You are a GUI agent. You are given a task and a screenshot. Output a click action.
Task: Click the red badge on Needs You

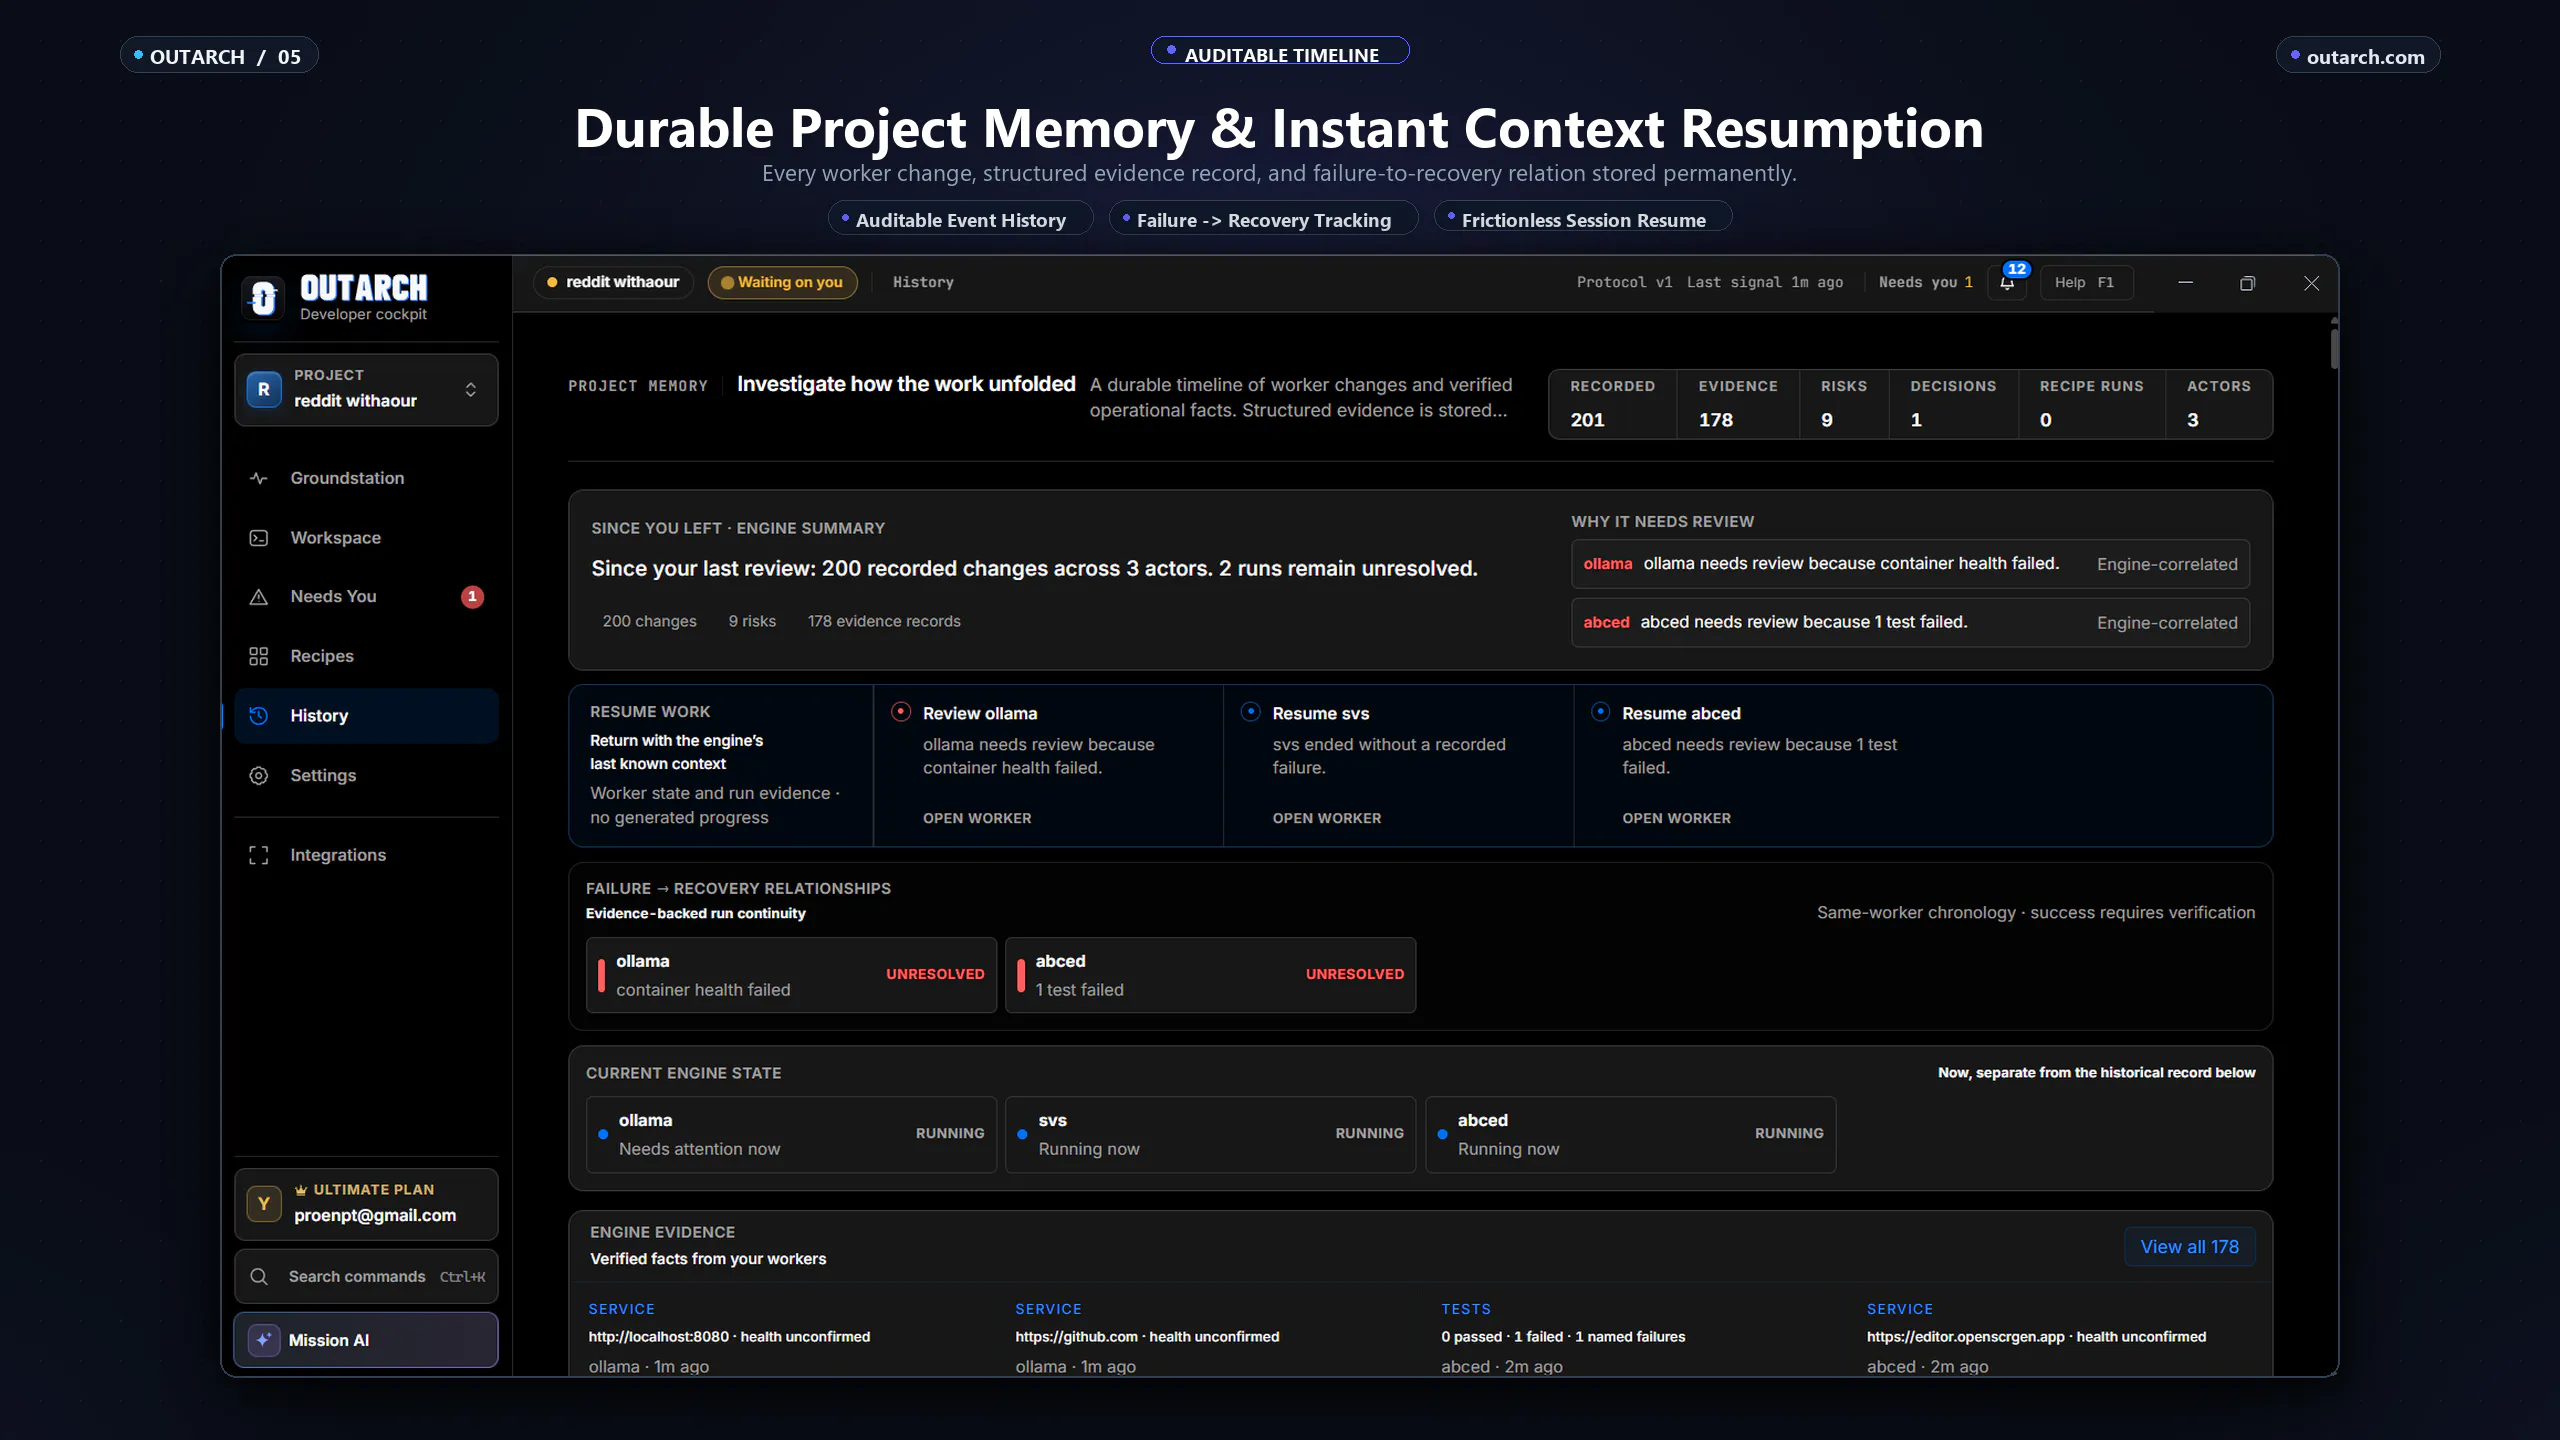[472, 597]
